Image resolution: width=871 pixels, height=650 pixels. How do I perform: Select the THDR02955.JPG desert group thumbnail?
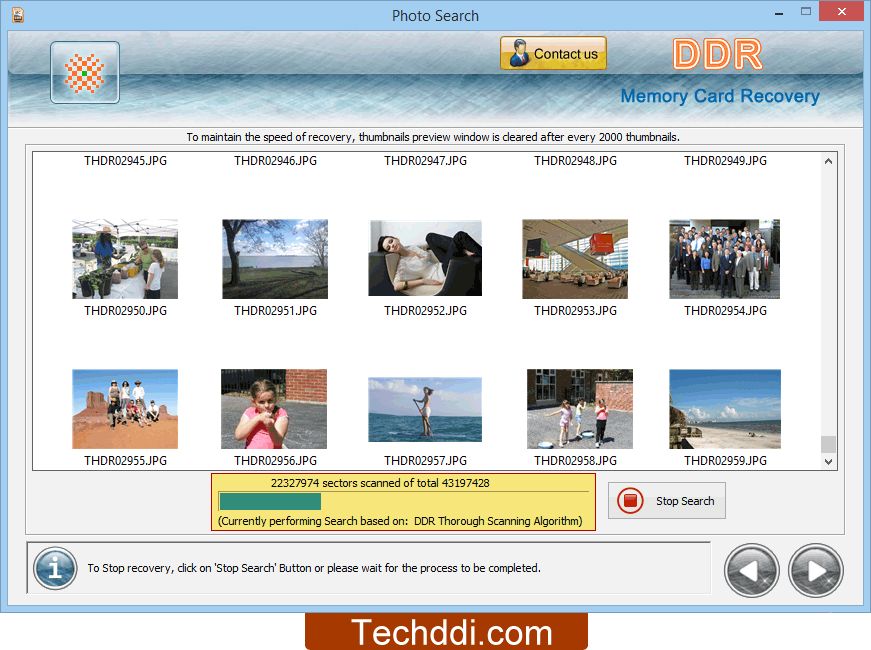point(125,409)
